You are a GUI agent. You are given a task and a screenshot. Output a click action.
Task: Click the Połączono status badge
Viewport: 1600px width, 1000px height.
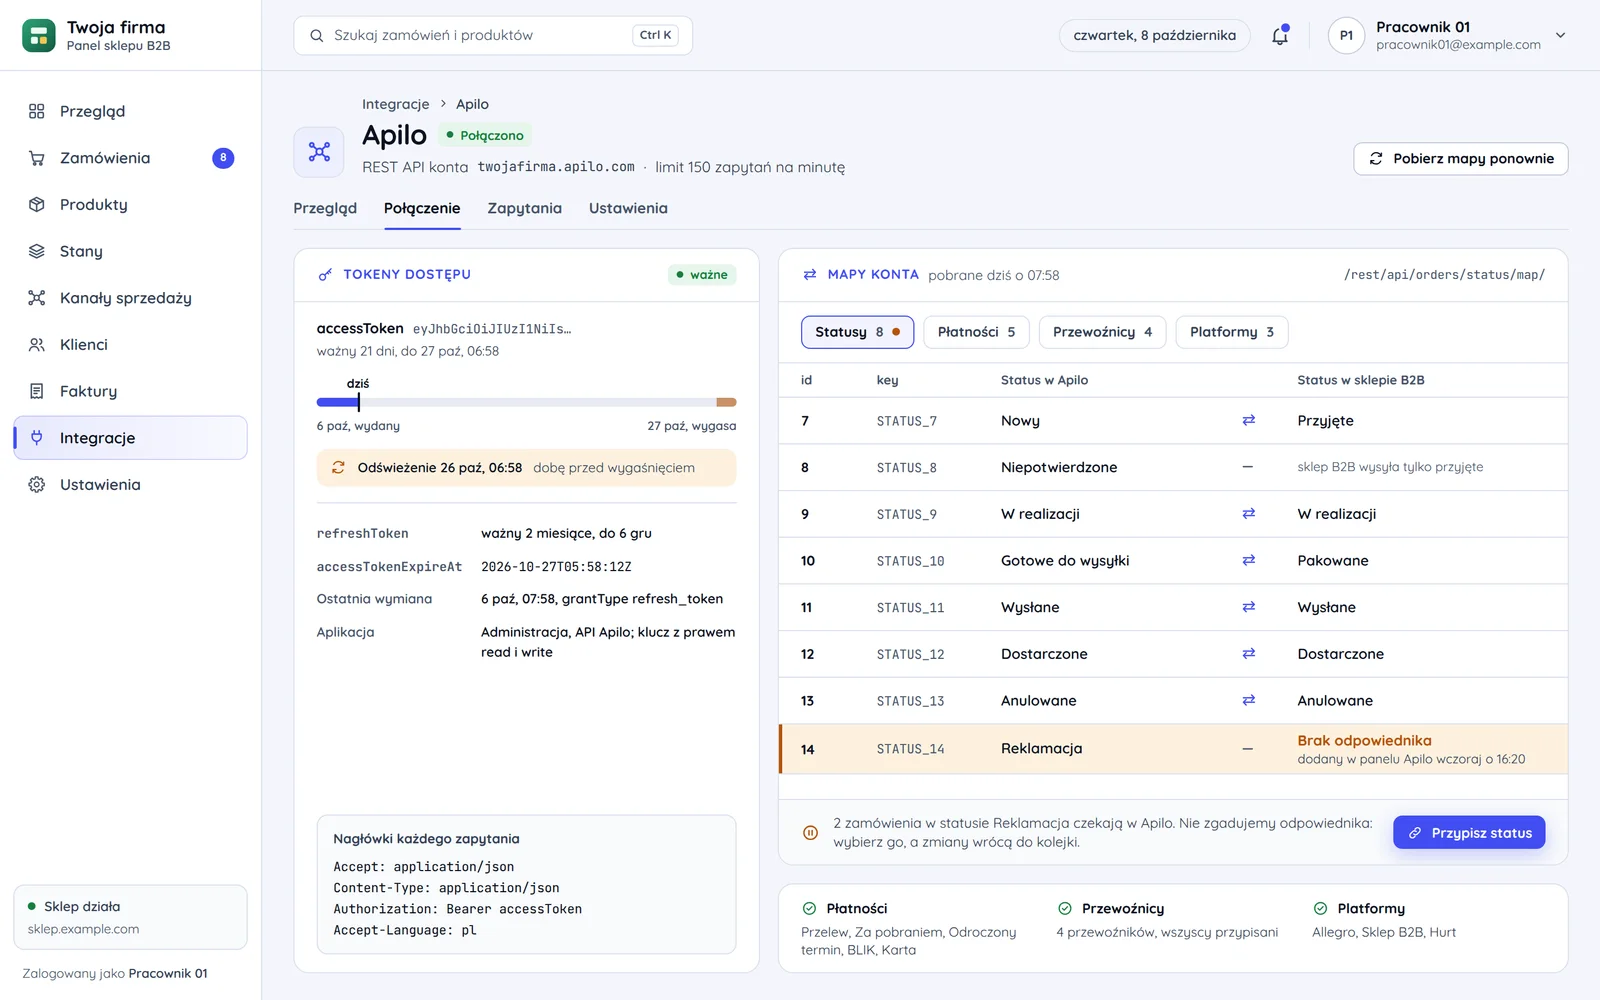click(485, 135)
